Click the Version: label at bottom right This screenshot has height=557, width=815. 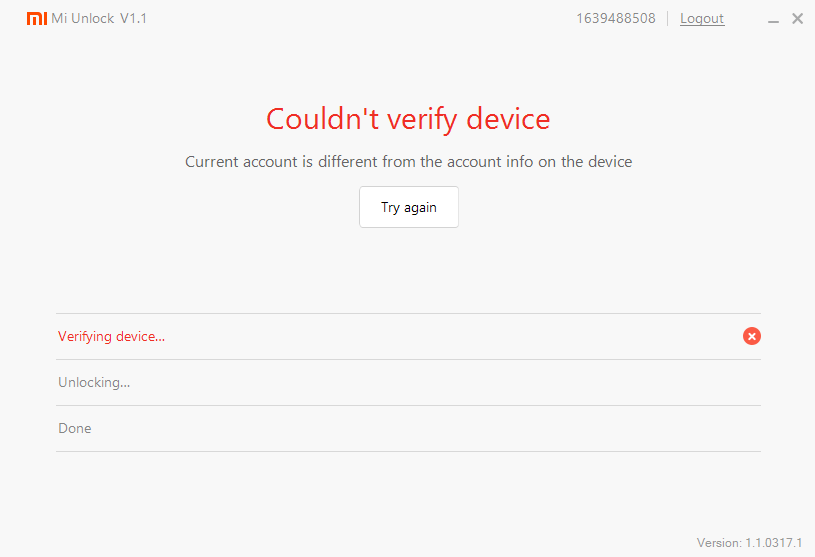719,542
